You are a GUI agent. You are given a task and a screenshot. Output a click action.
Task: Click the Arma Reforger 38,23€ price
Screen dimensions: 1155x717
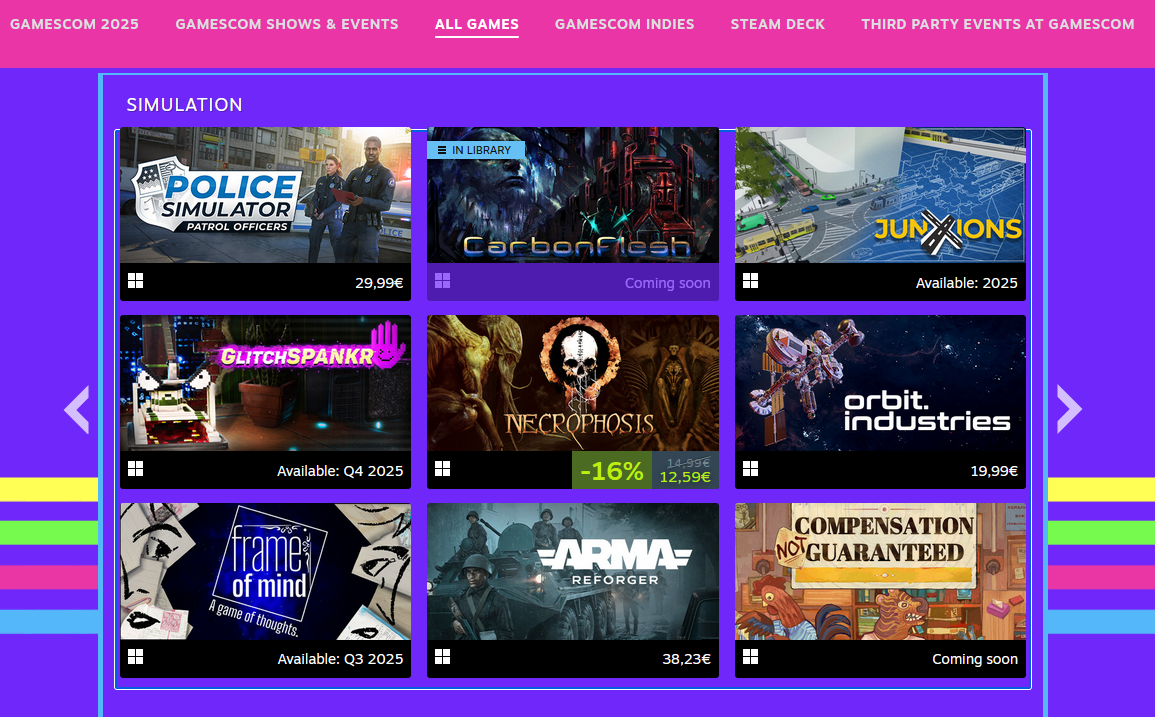click(x=686, y=659)
